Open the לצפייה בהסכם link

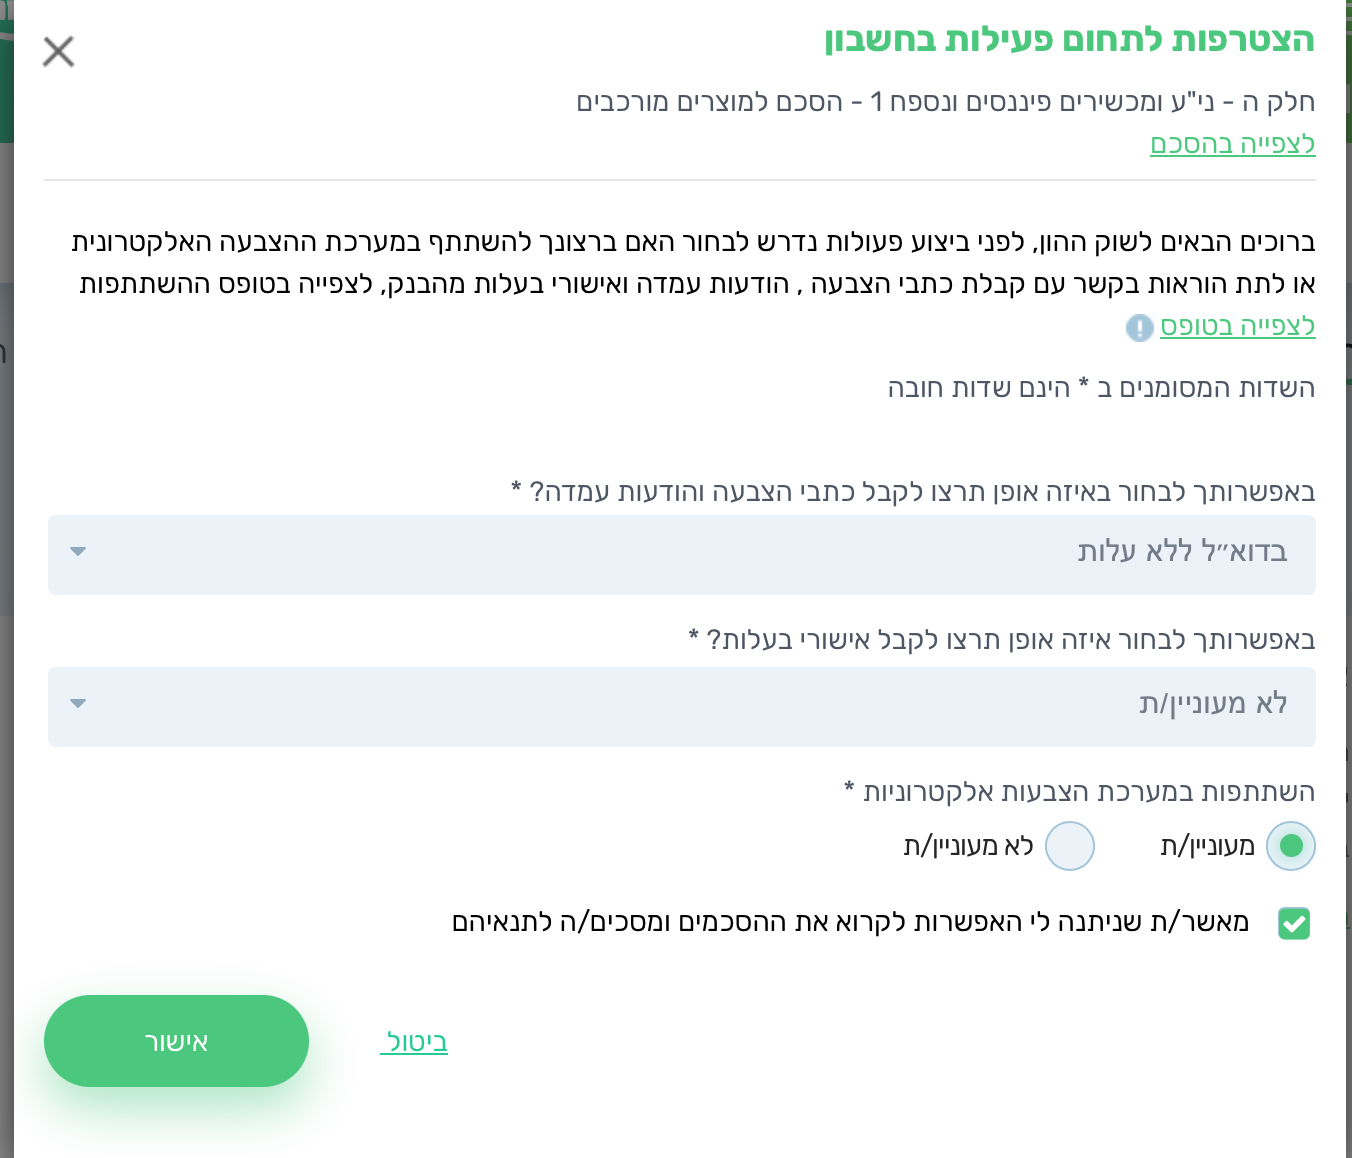1232,144
